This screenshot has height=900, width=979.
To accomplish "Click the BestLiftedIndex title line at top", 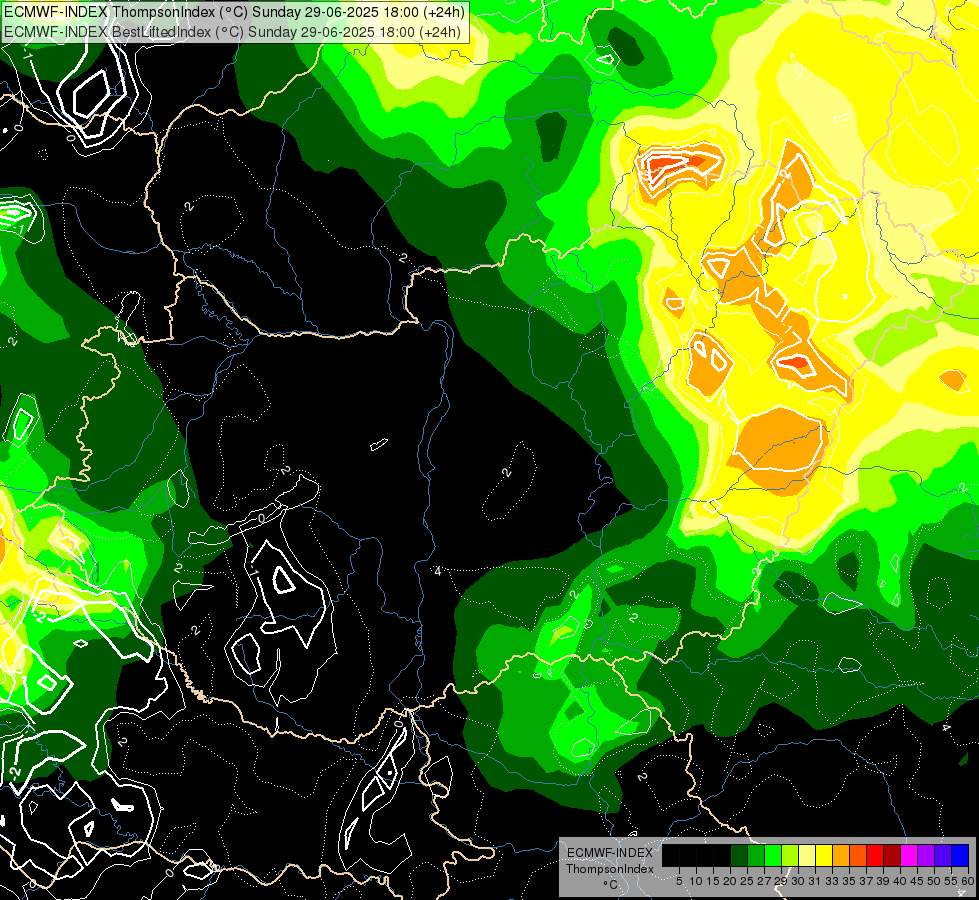I will [232, 32].
